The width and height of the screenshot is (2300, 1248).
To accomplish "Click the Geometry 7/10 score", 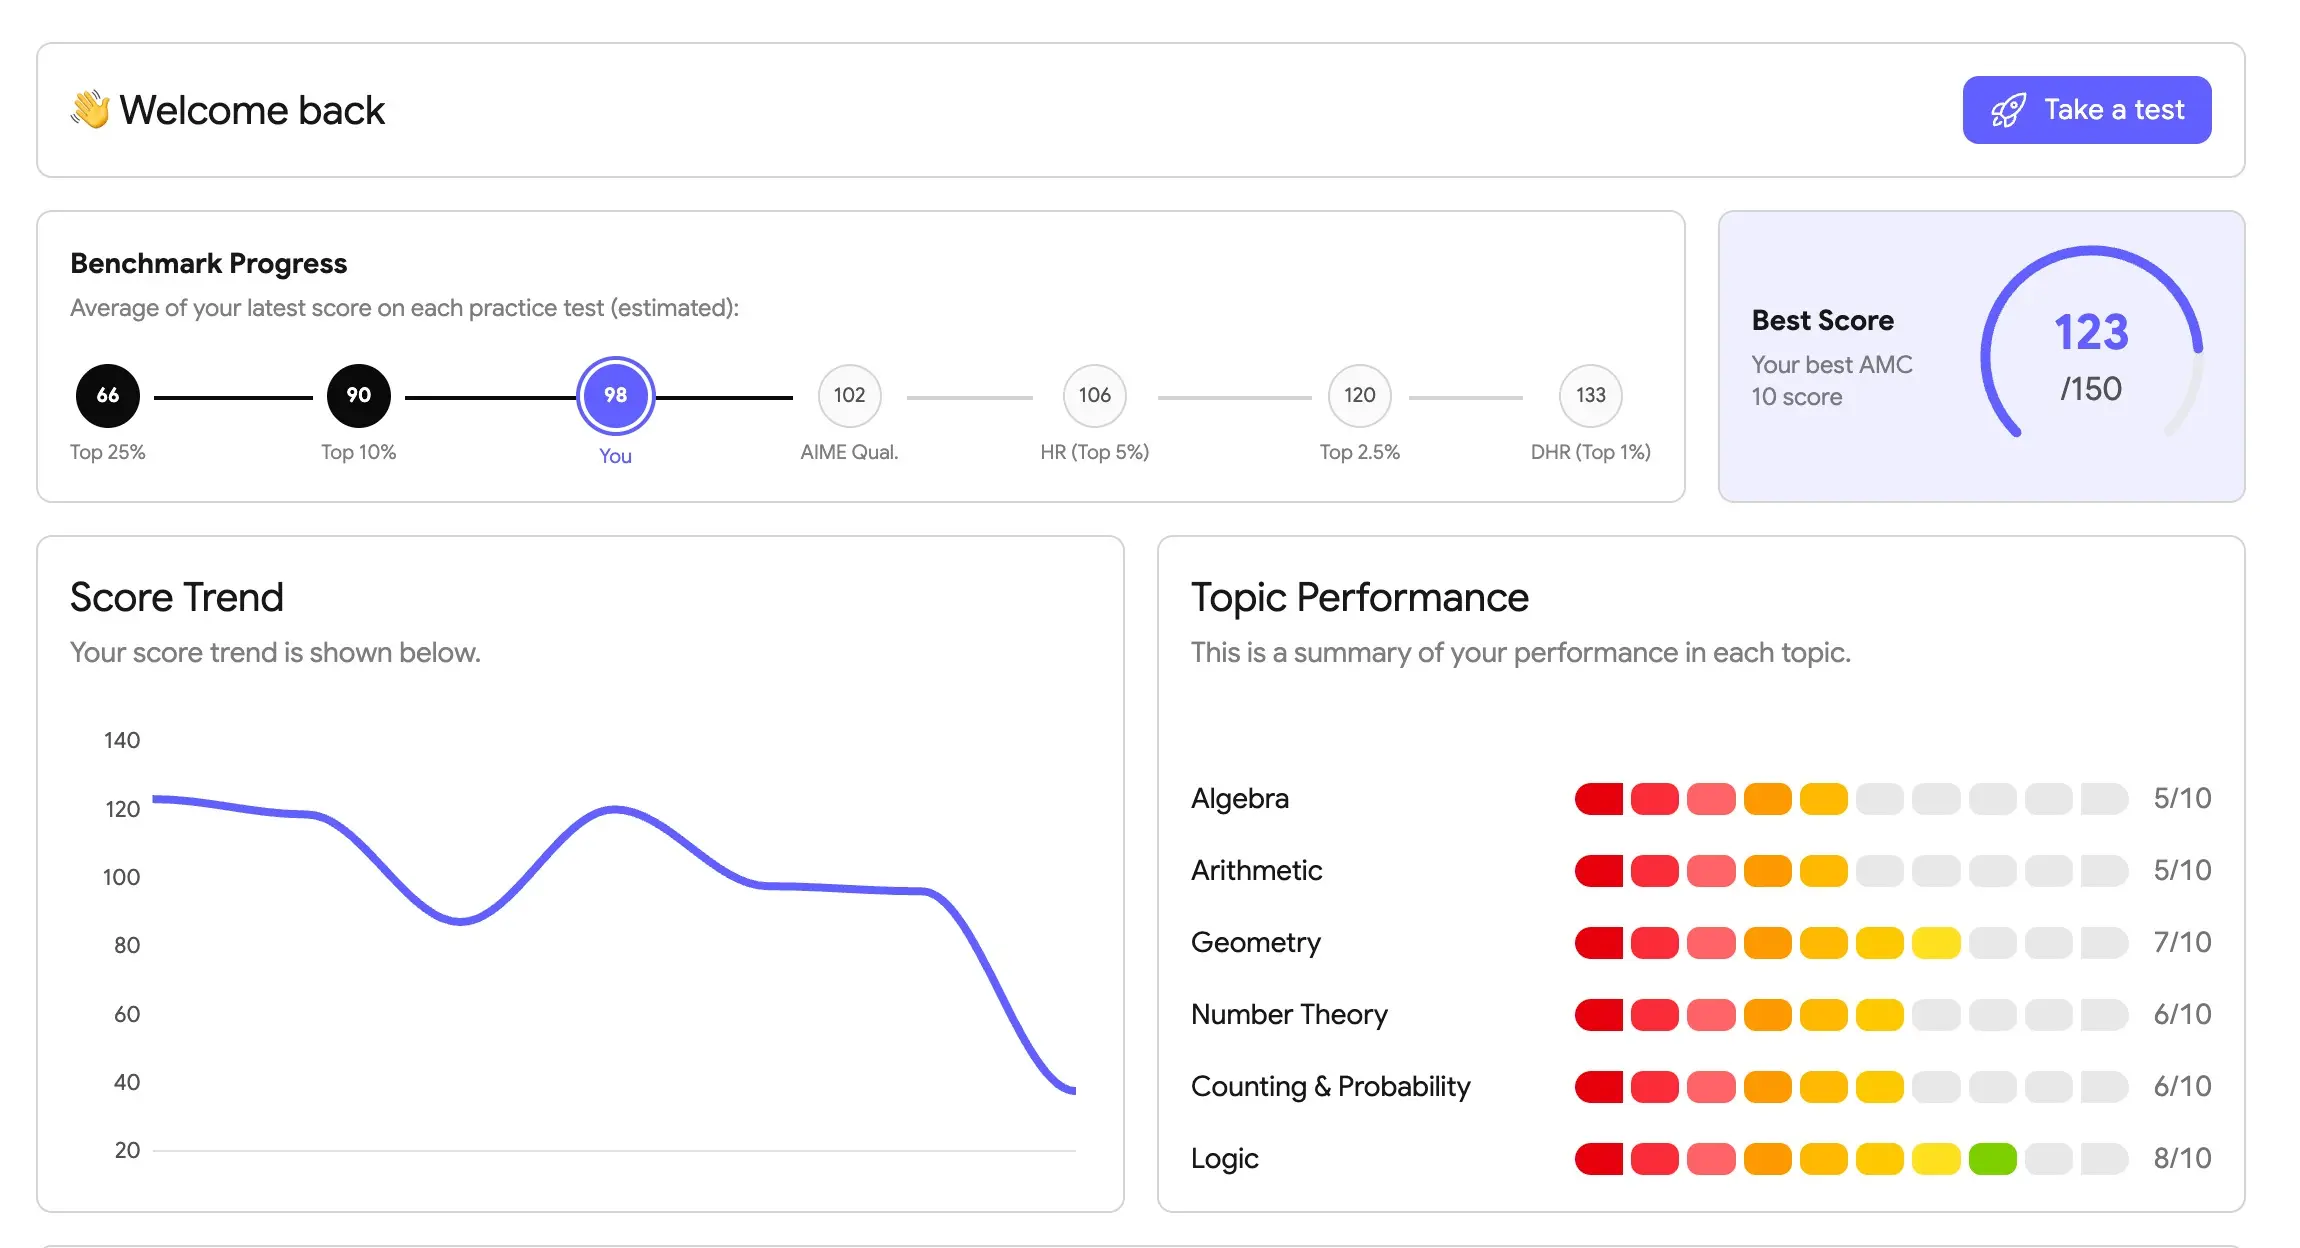I will click(2182, 942).
